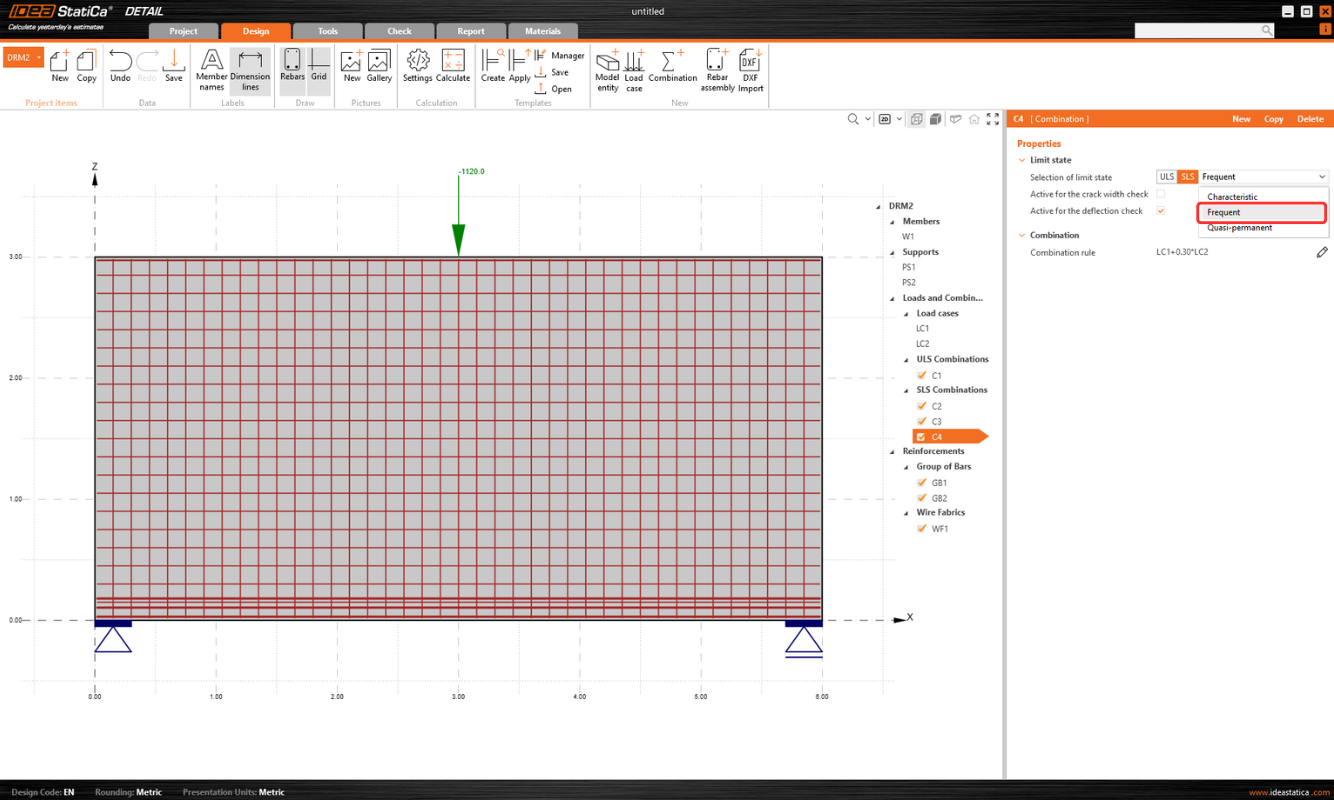
Task: Select the ULS limit state button
Action: (x=1166, y=177)
